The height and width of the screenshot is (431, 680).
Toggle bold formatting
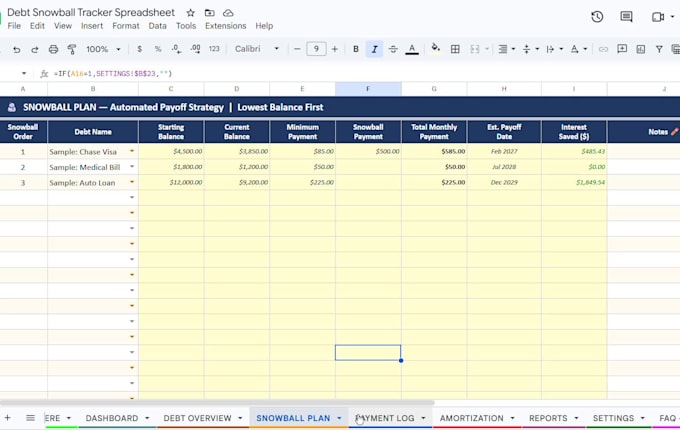pos(356,49)
